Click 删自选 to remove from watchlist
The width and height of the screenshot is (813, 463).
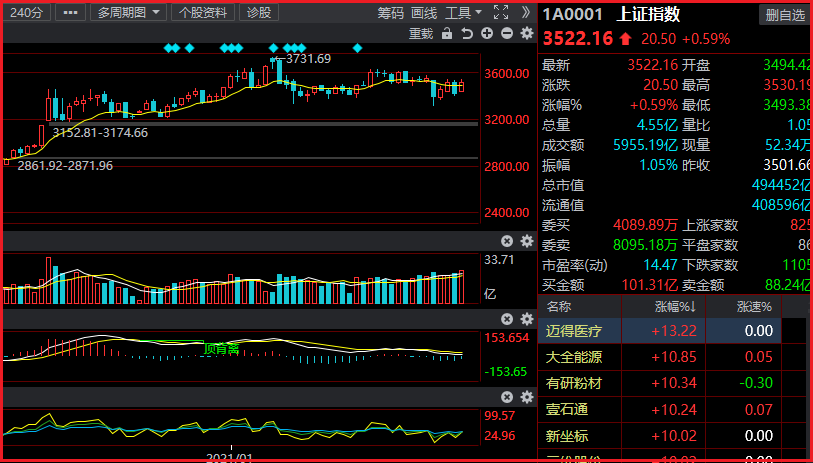click(784, 14)
